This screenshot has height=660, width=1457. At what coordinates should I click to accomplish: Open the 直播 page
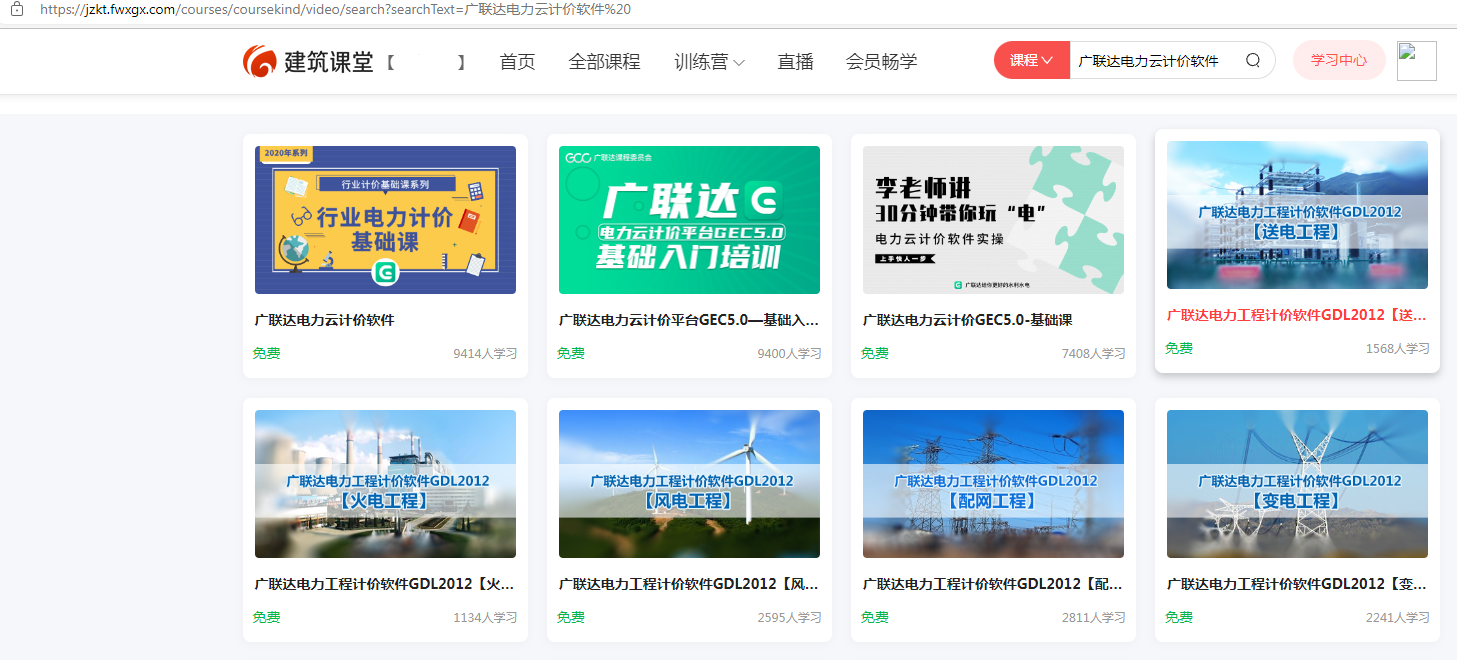[795, 62]
